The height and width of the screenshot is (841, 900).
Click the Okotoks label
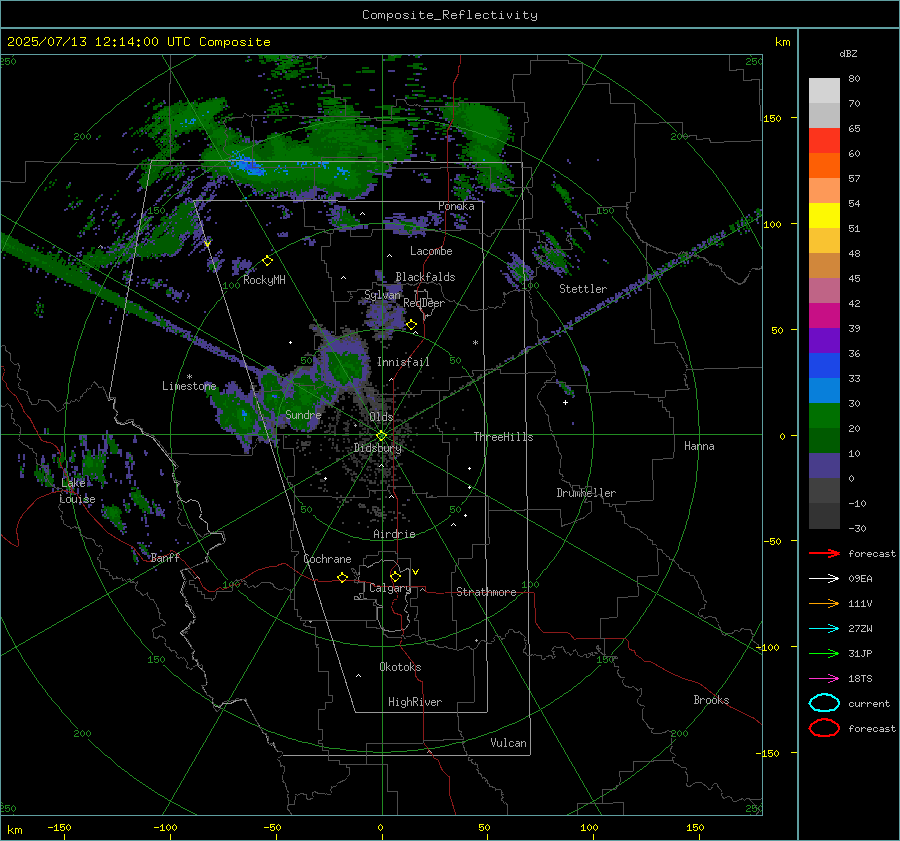coord(400,667)
